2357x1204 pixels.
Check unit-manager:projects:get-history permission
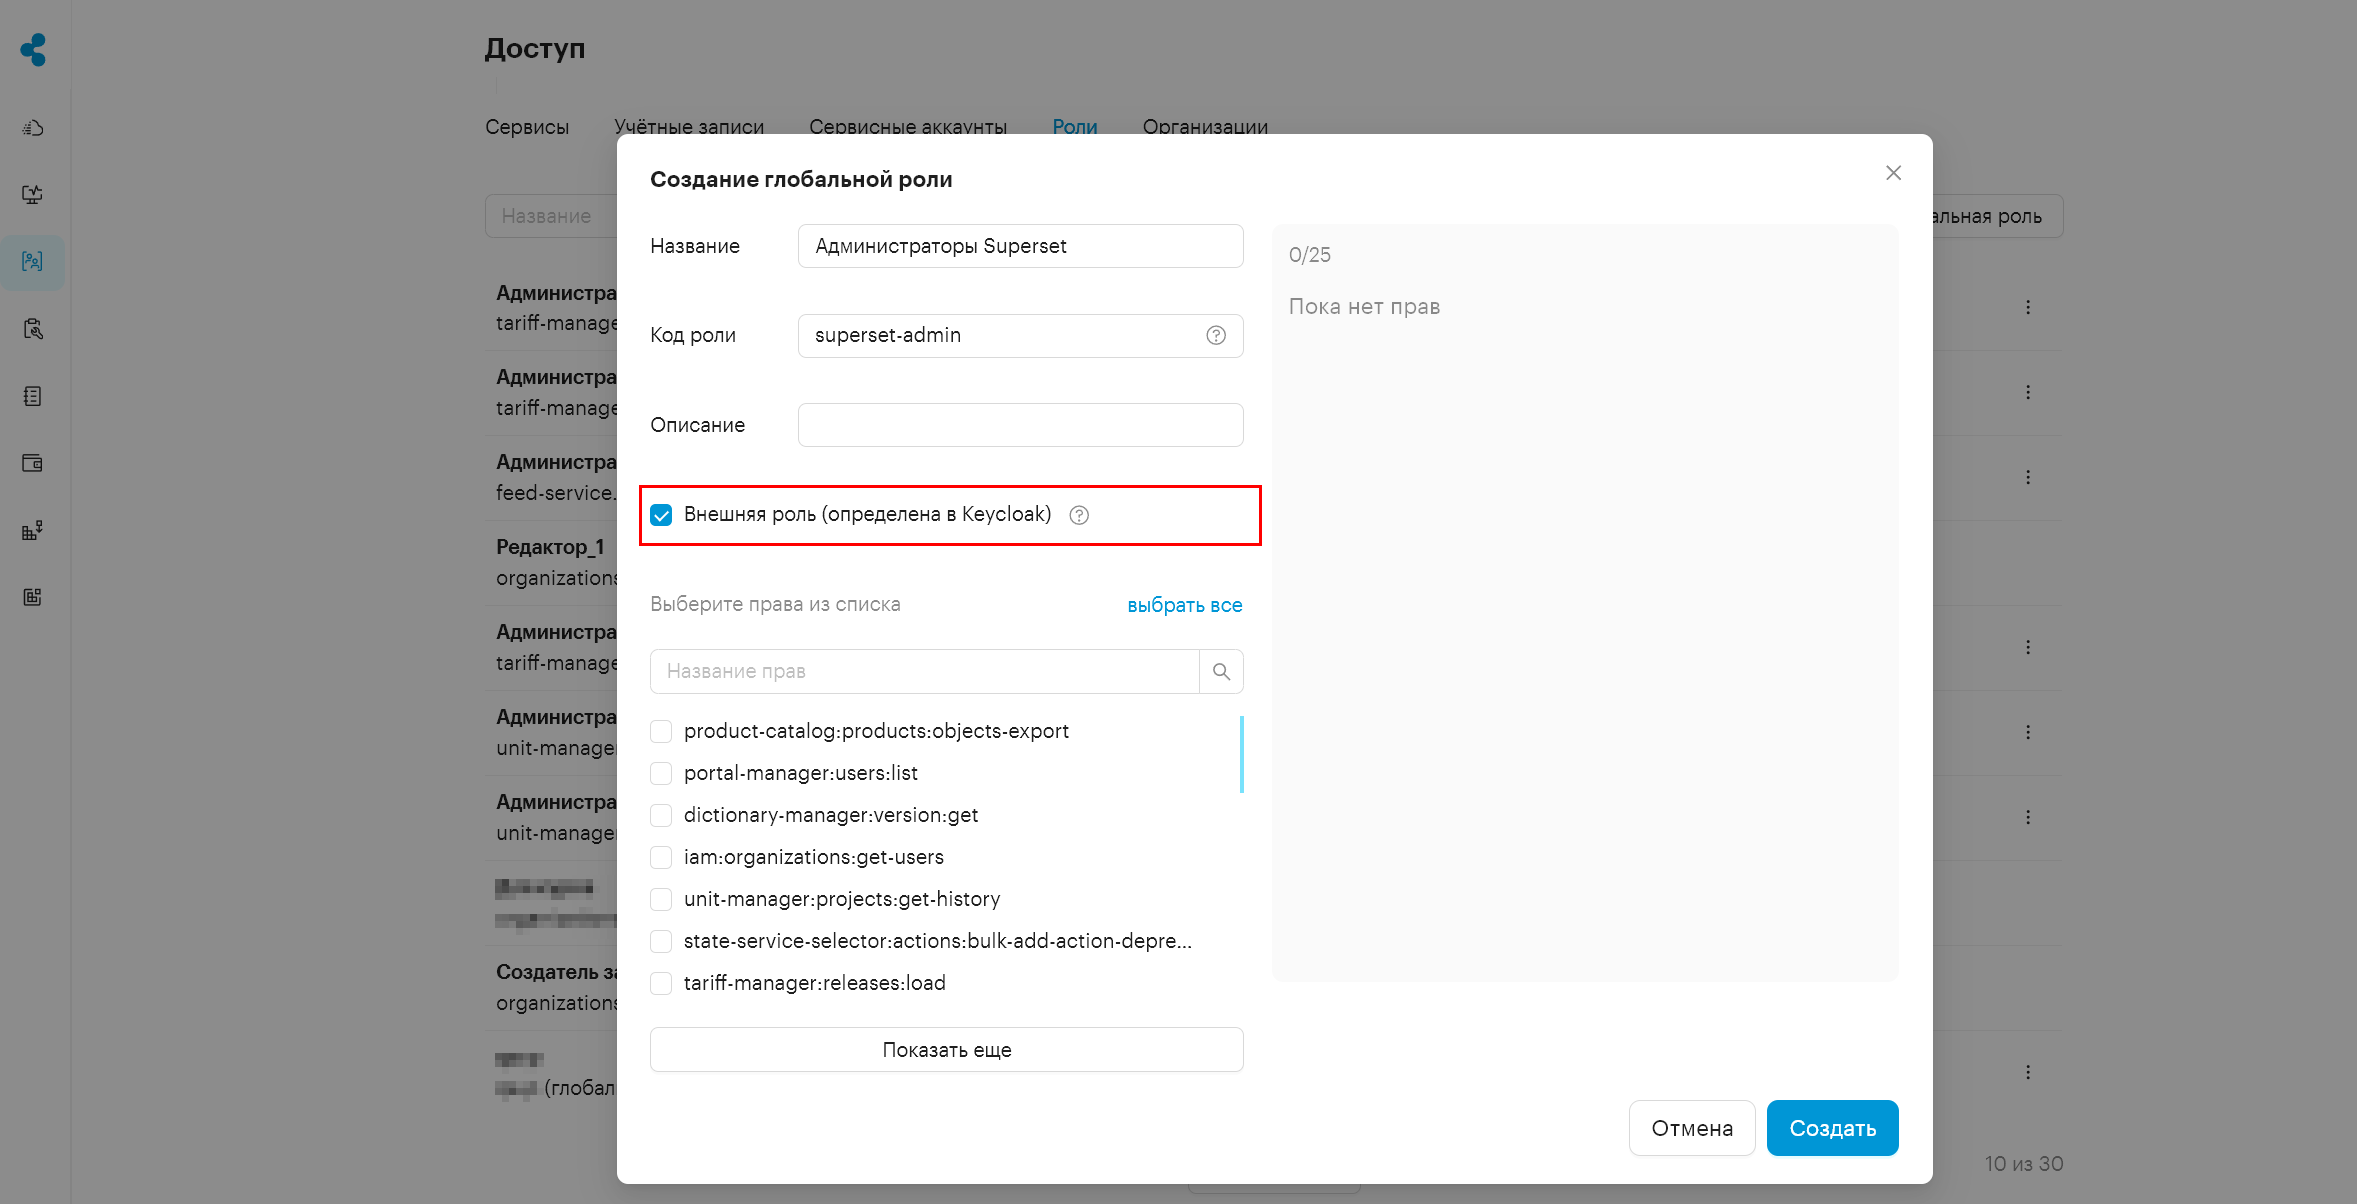[x=661, y=900]
